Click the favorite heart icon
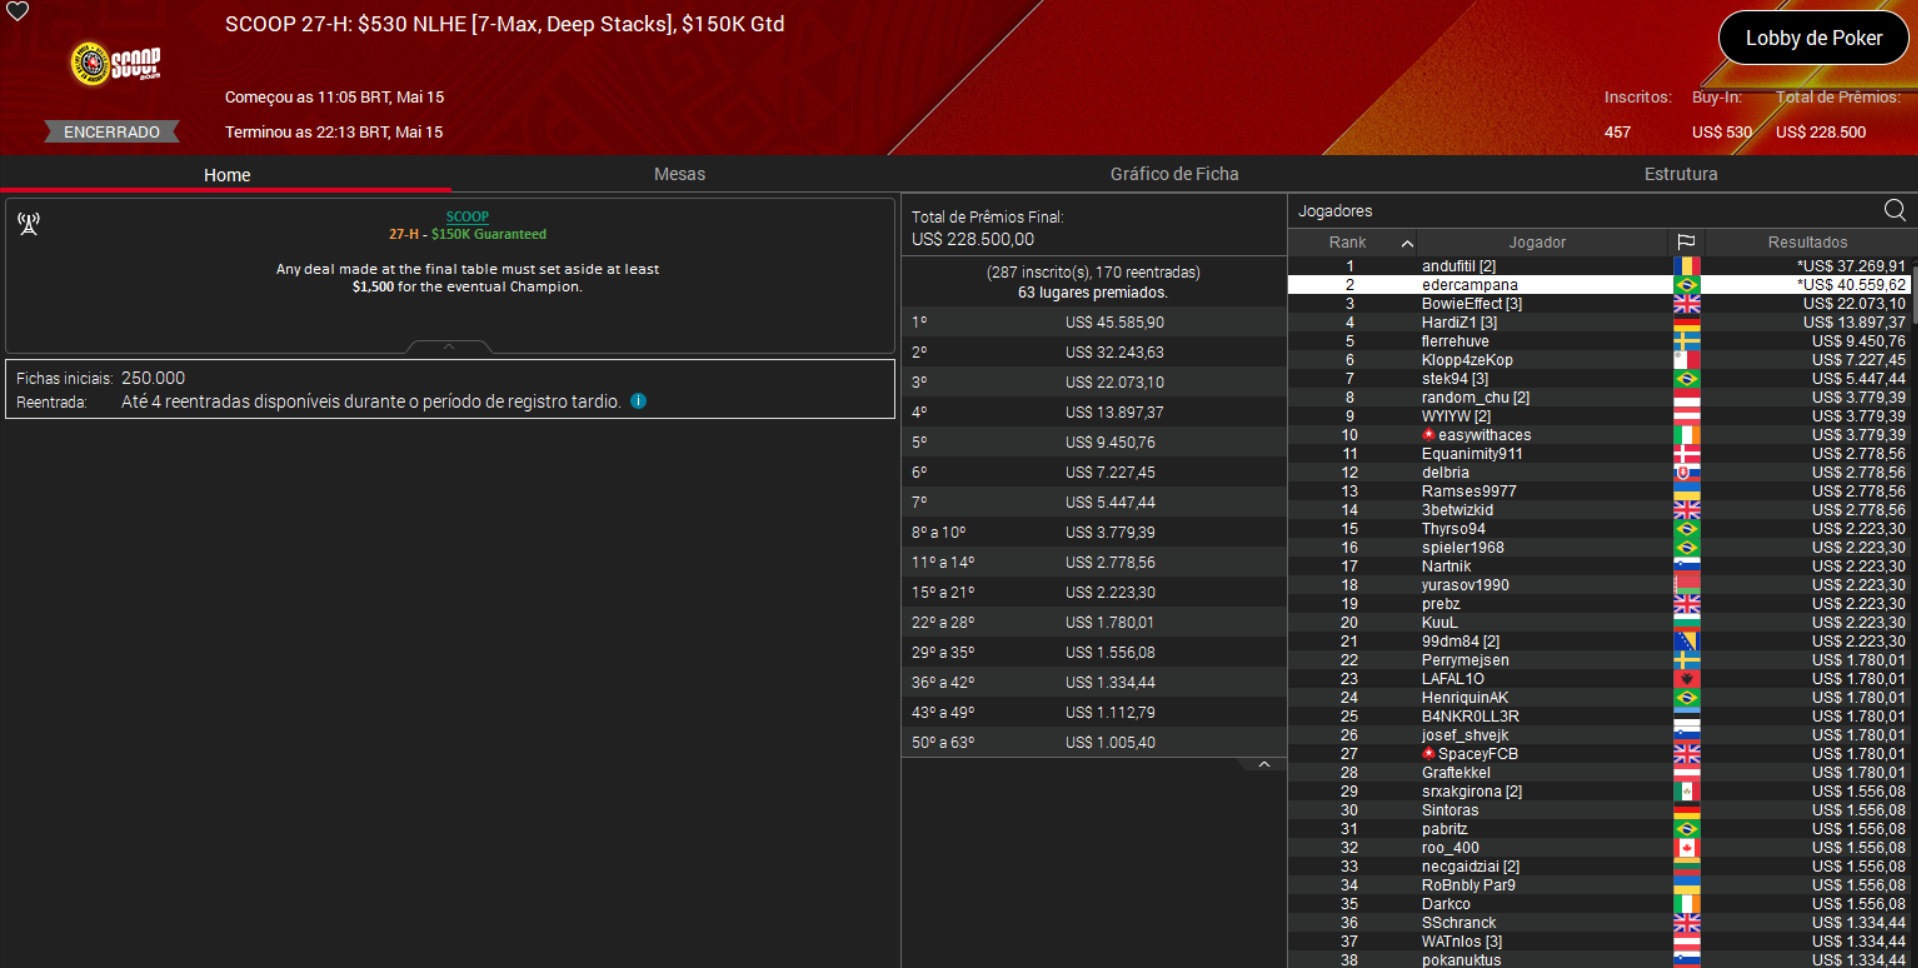Screen dimensions: 1918x968 [17, 11]
